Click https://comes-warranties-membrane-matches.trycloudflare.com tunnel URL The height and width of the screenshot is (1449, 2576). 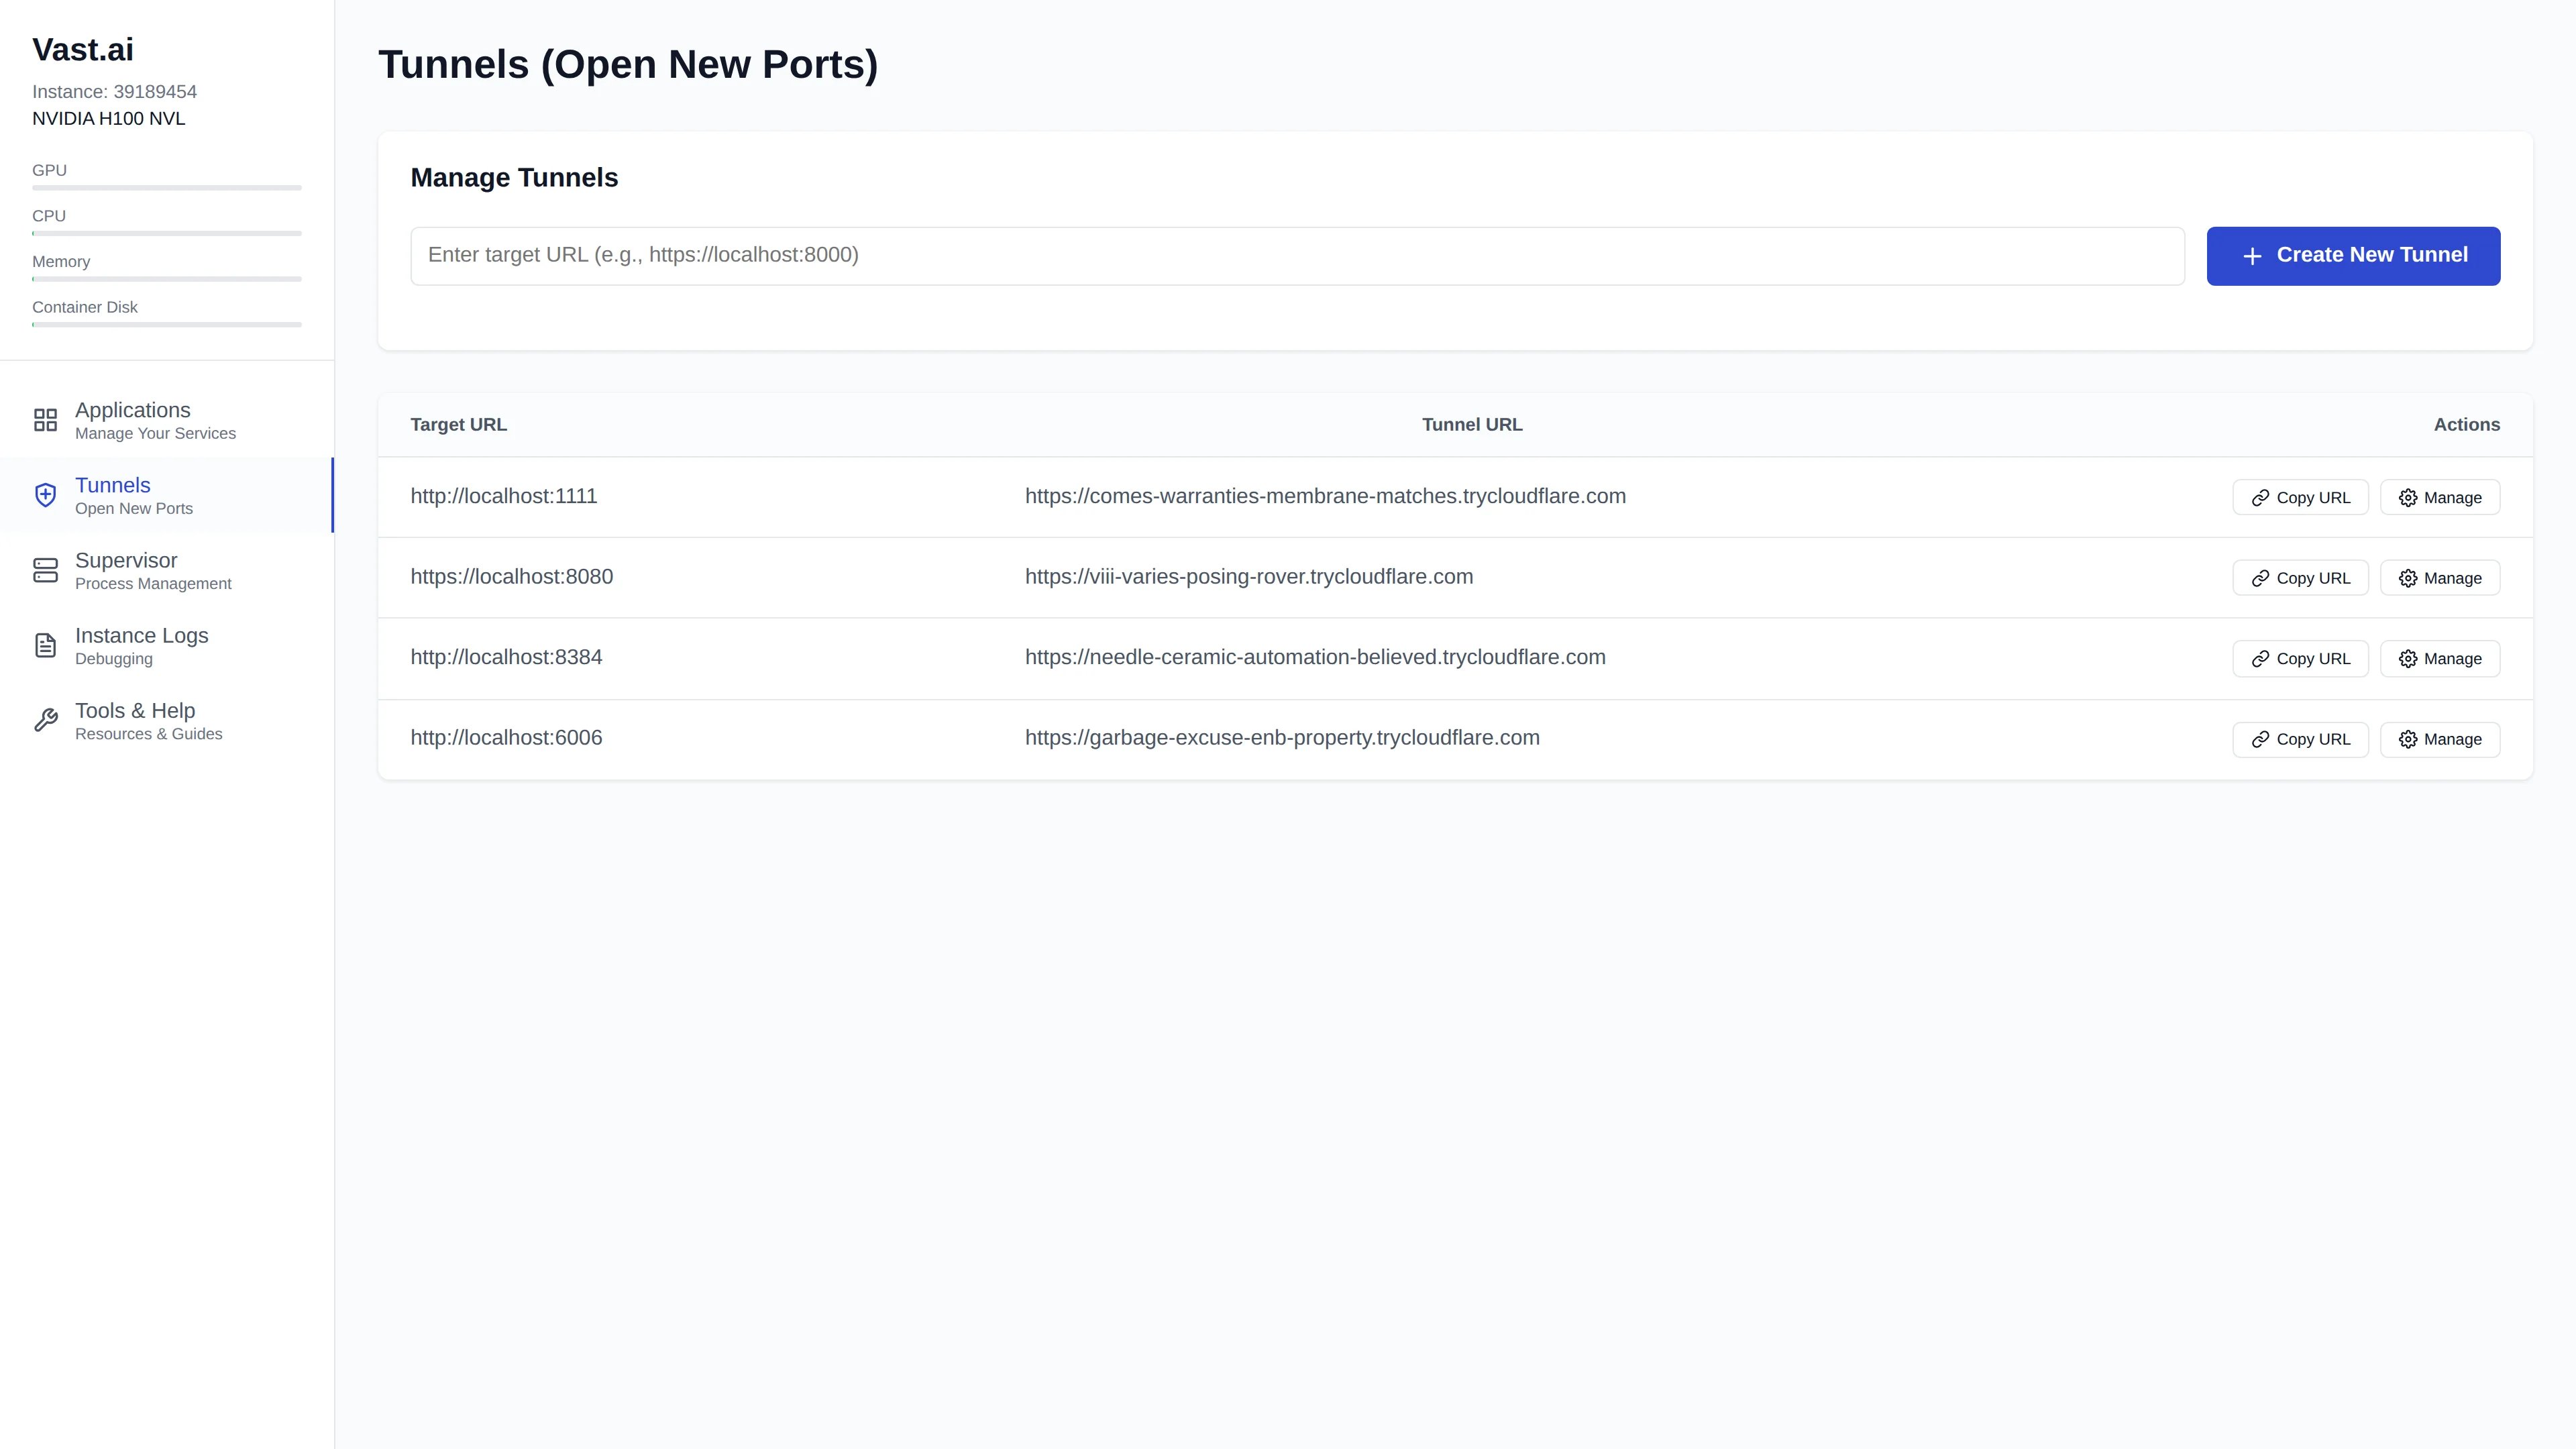point(1325,497)
